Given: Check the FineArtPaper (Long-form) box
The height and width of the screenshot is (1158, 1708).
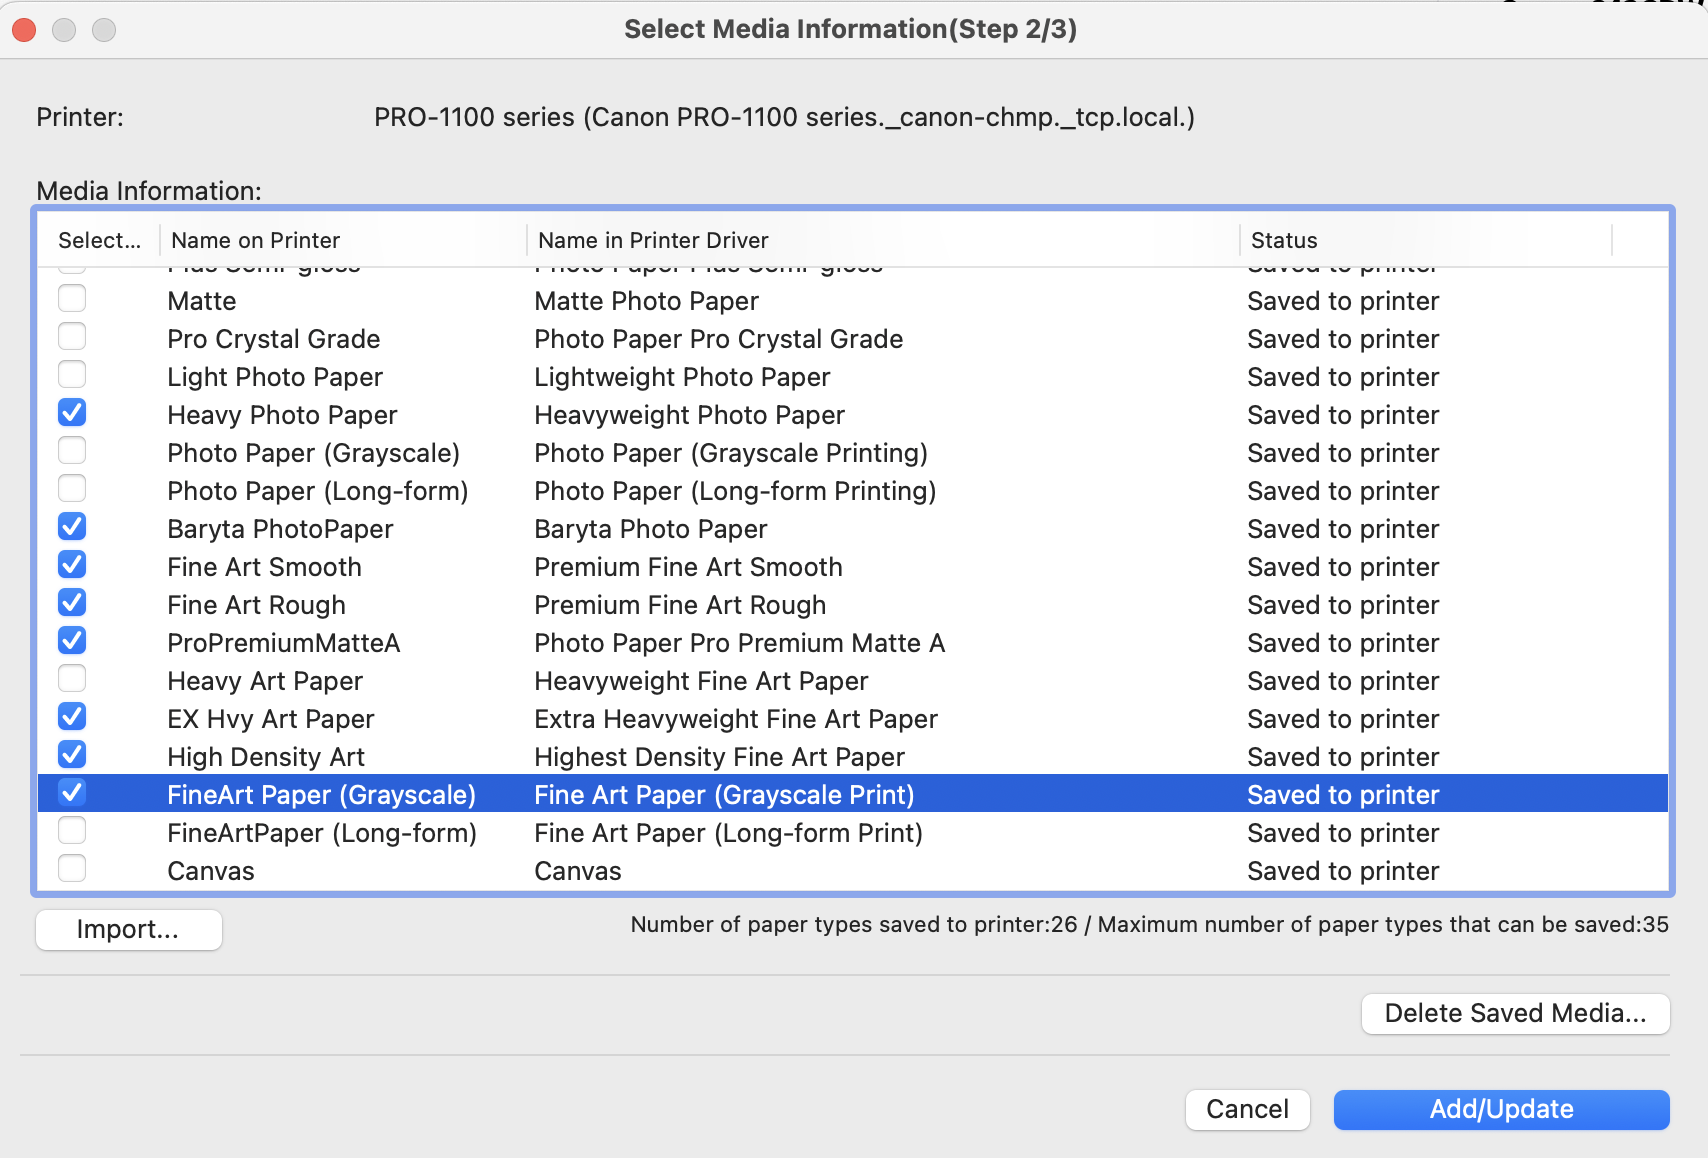Looking at the screenshot, I should (71, 830).
